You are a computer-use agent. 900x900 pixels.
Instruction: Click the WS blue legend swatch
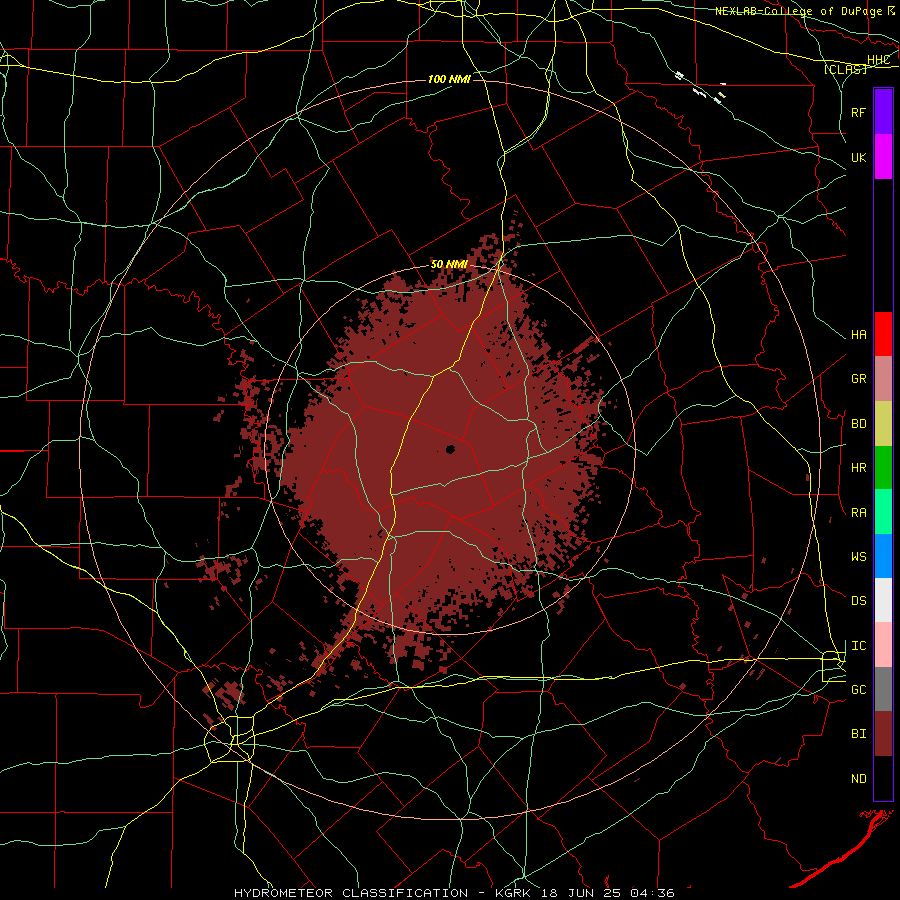883,556
